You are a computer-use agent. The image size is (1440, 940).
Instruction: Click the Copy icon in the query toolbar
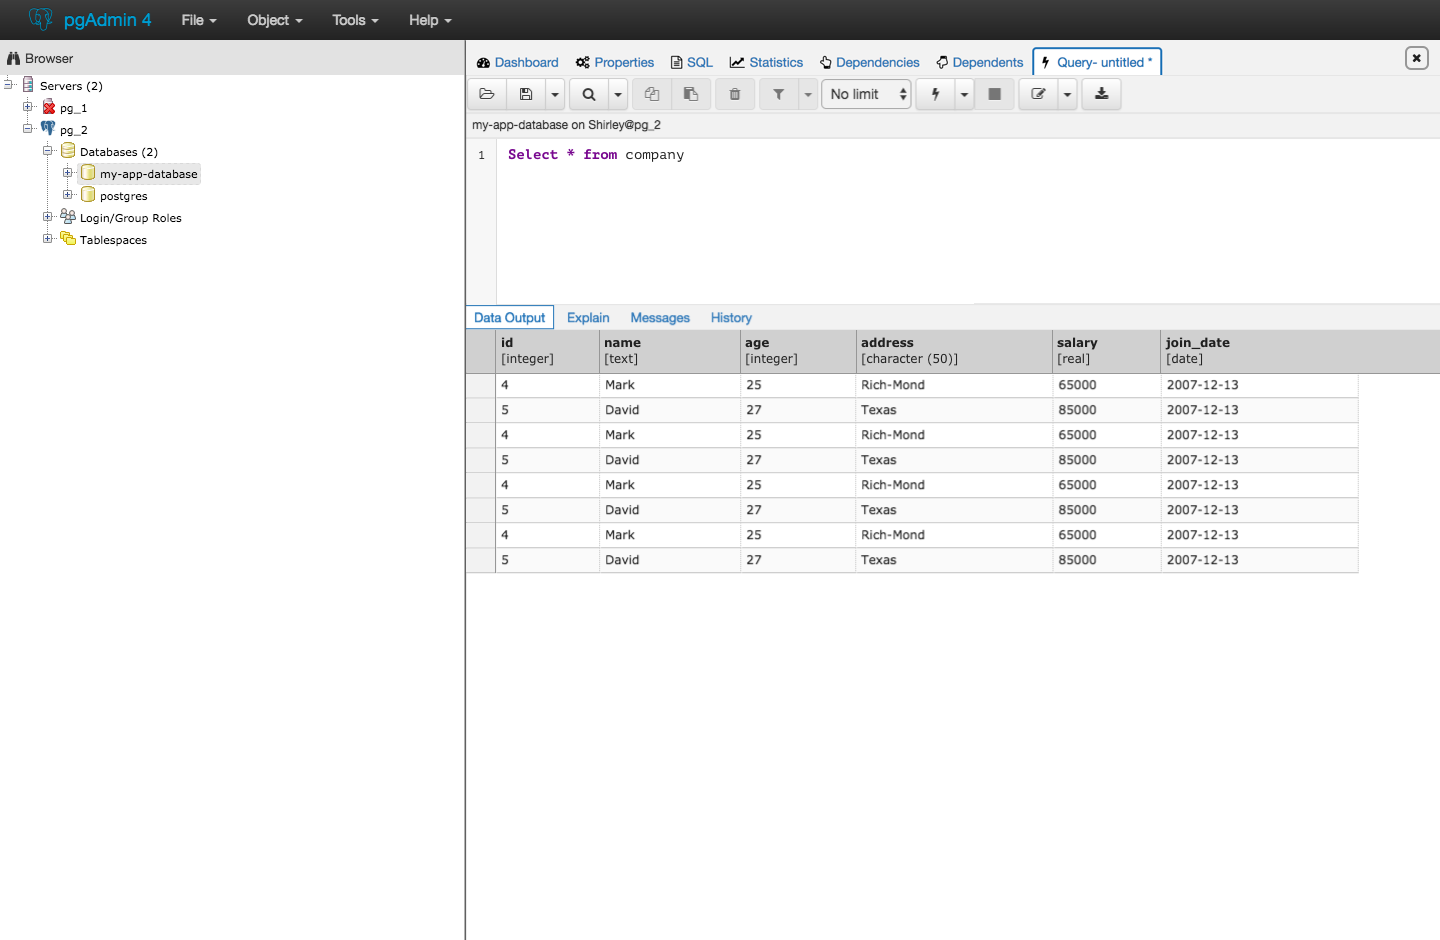pyautogui.click(x=652, y=94)
